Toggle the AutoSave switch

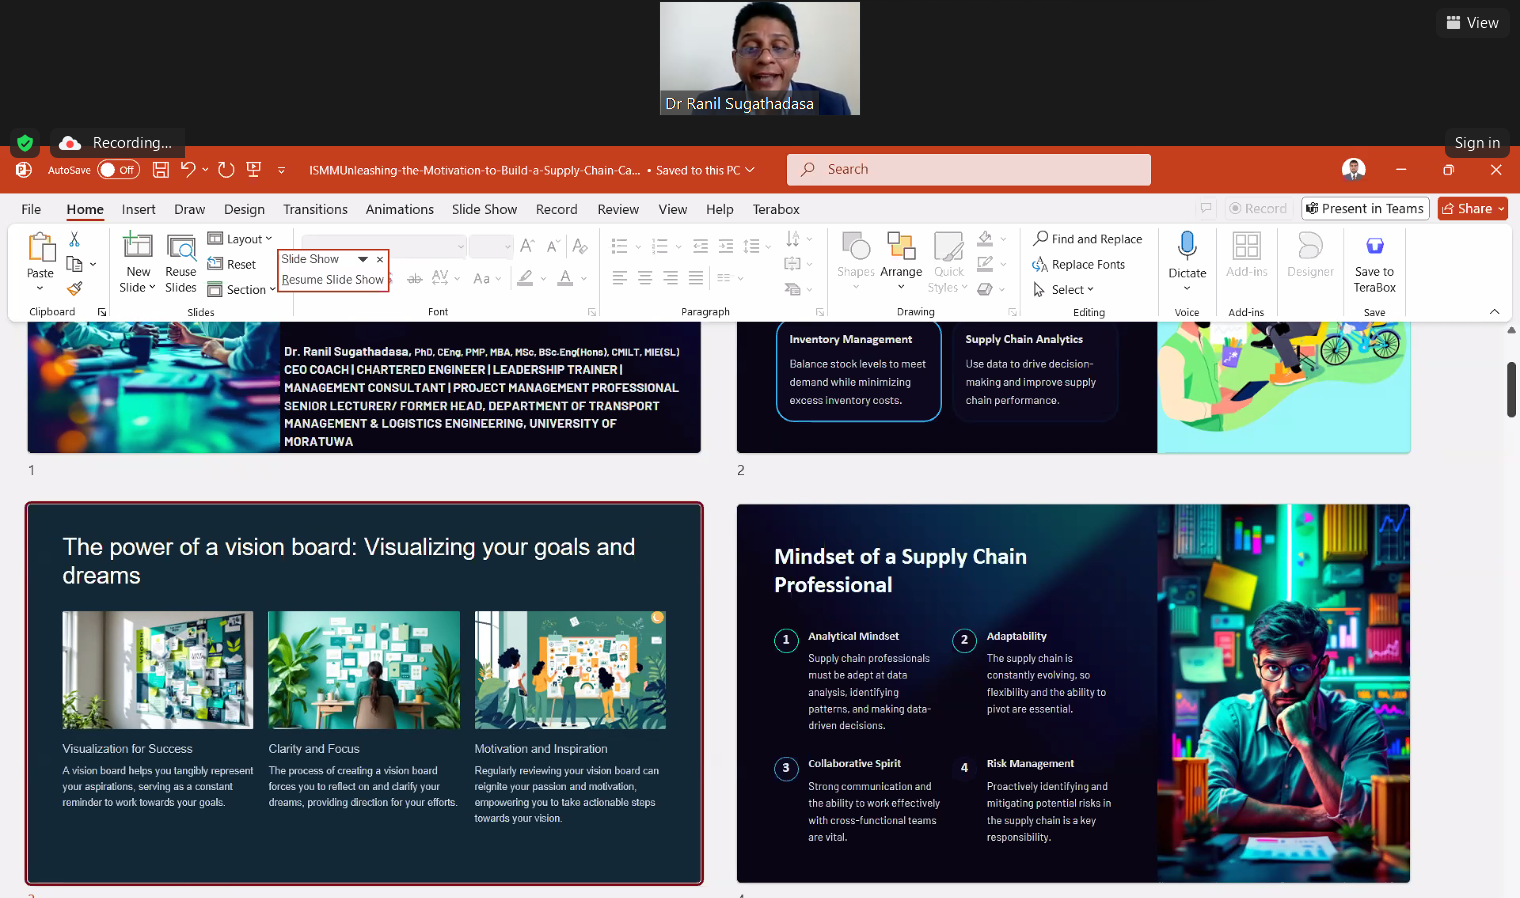118,170
